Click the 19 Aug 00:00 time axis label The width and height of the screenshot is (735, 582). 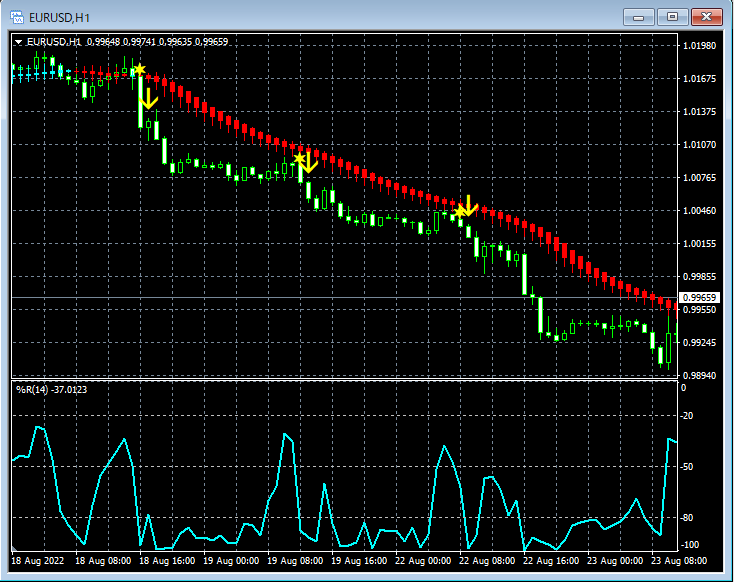pos(231,561)
